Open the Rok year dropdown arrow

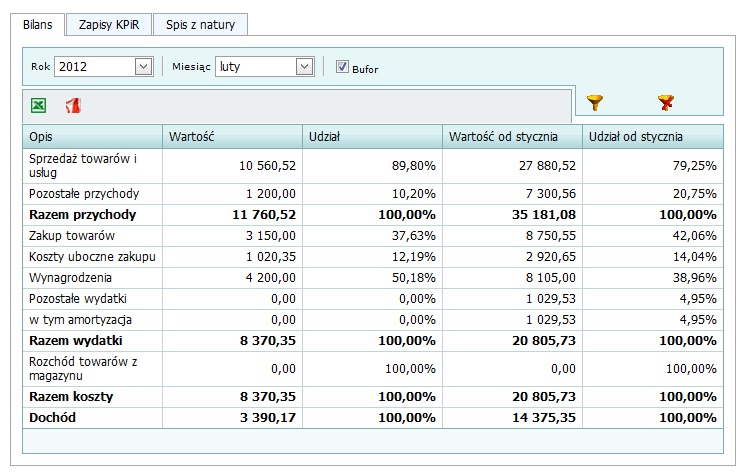pos(143,67)
